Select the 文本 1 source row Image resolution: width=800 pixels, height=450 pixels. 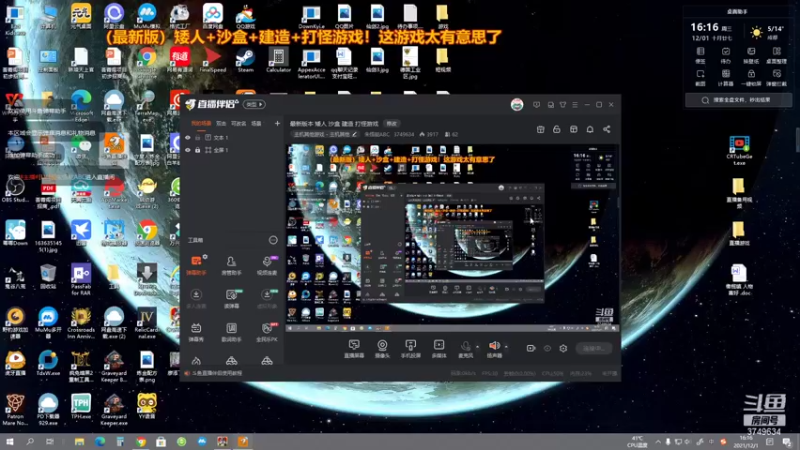click(232, 138)
